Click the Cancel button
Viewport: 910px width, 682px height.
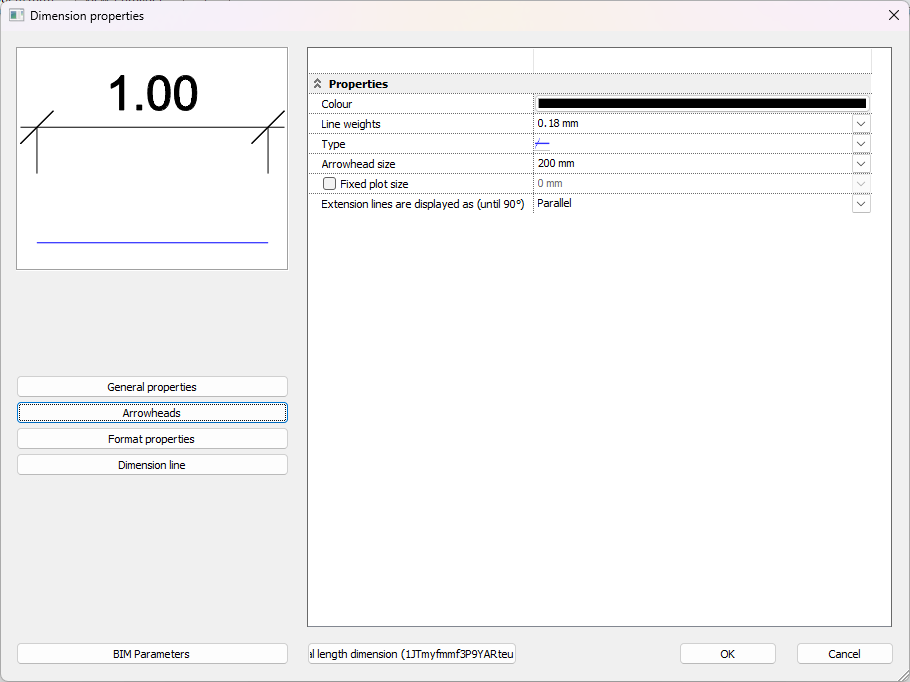844,654
